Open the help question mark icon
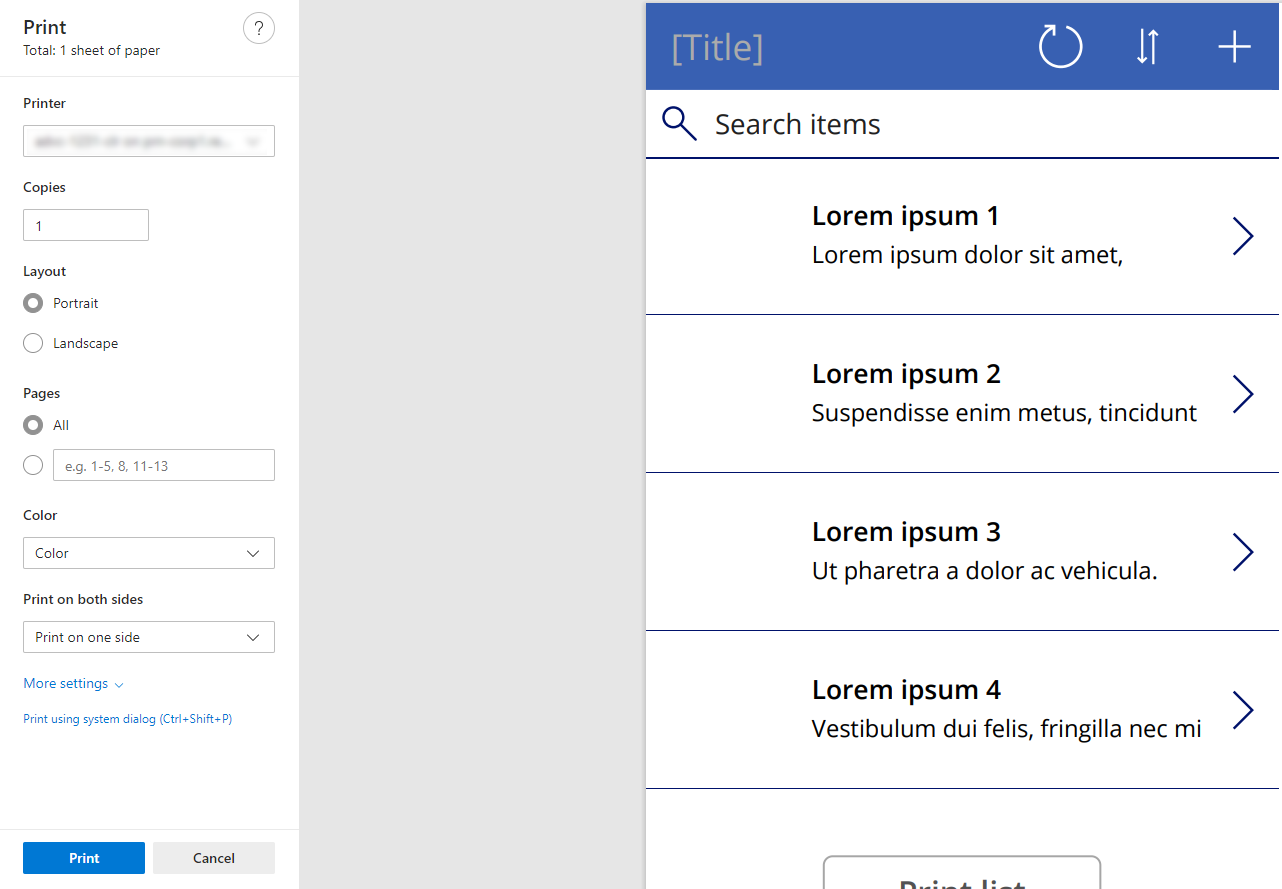The width and height of the screenshot is (1282, 889). pyautogui.click(x=259, y=28)
